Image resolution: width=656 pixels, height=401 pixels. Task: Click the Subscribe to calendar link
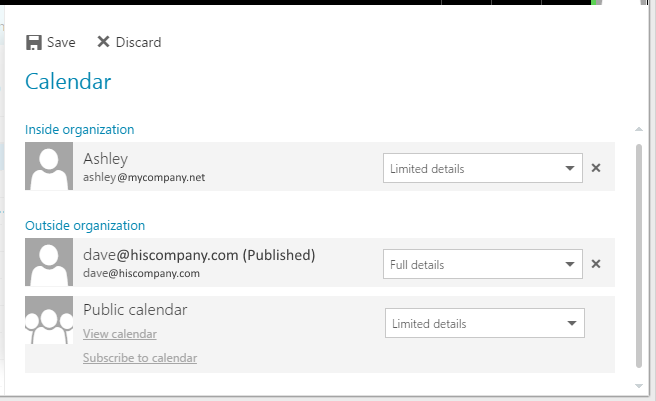coord(140,358)
